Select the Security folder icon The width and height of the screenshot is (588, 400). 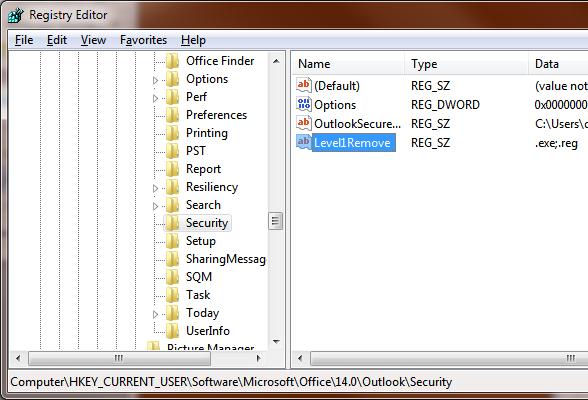173,223
